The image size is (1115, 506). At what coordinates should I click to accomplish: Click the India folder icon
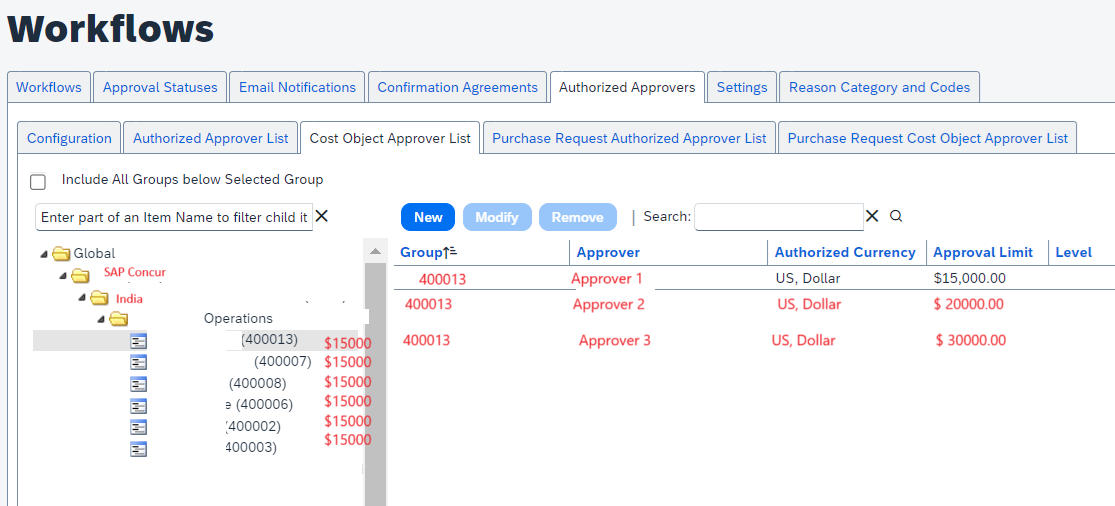[99, 297]
